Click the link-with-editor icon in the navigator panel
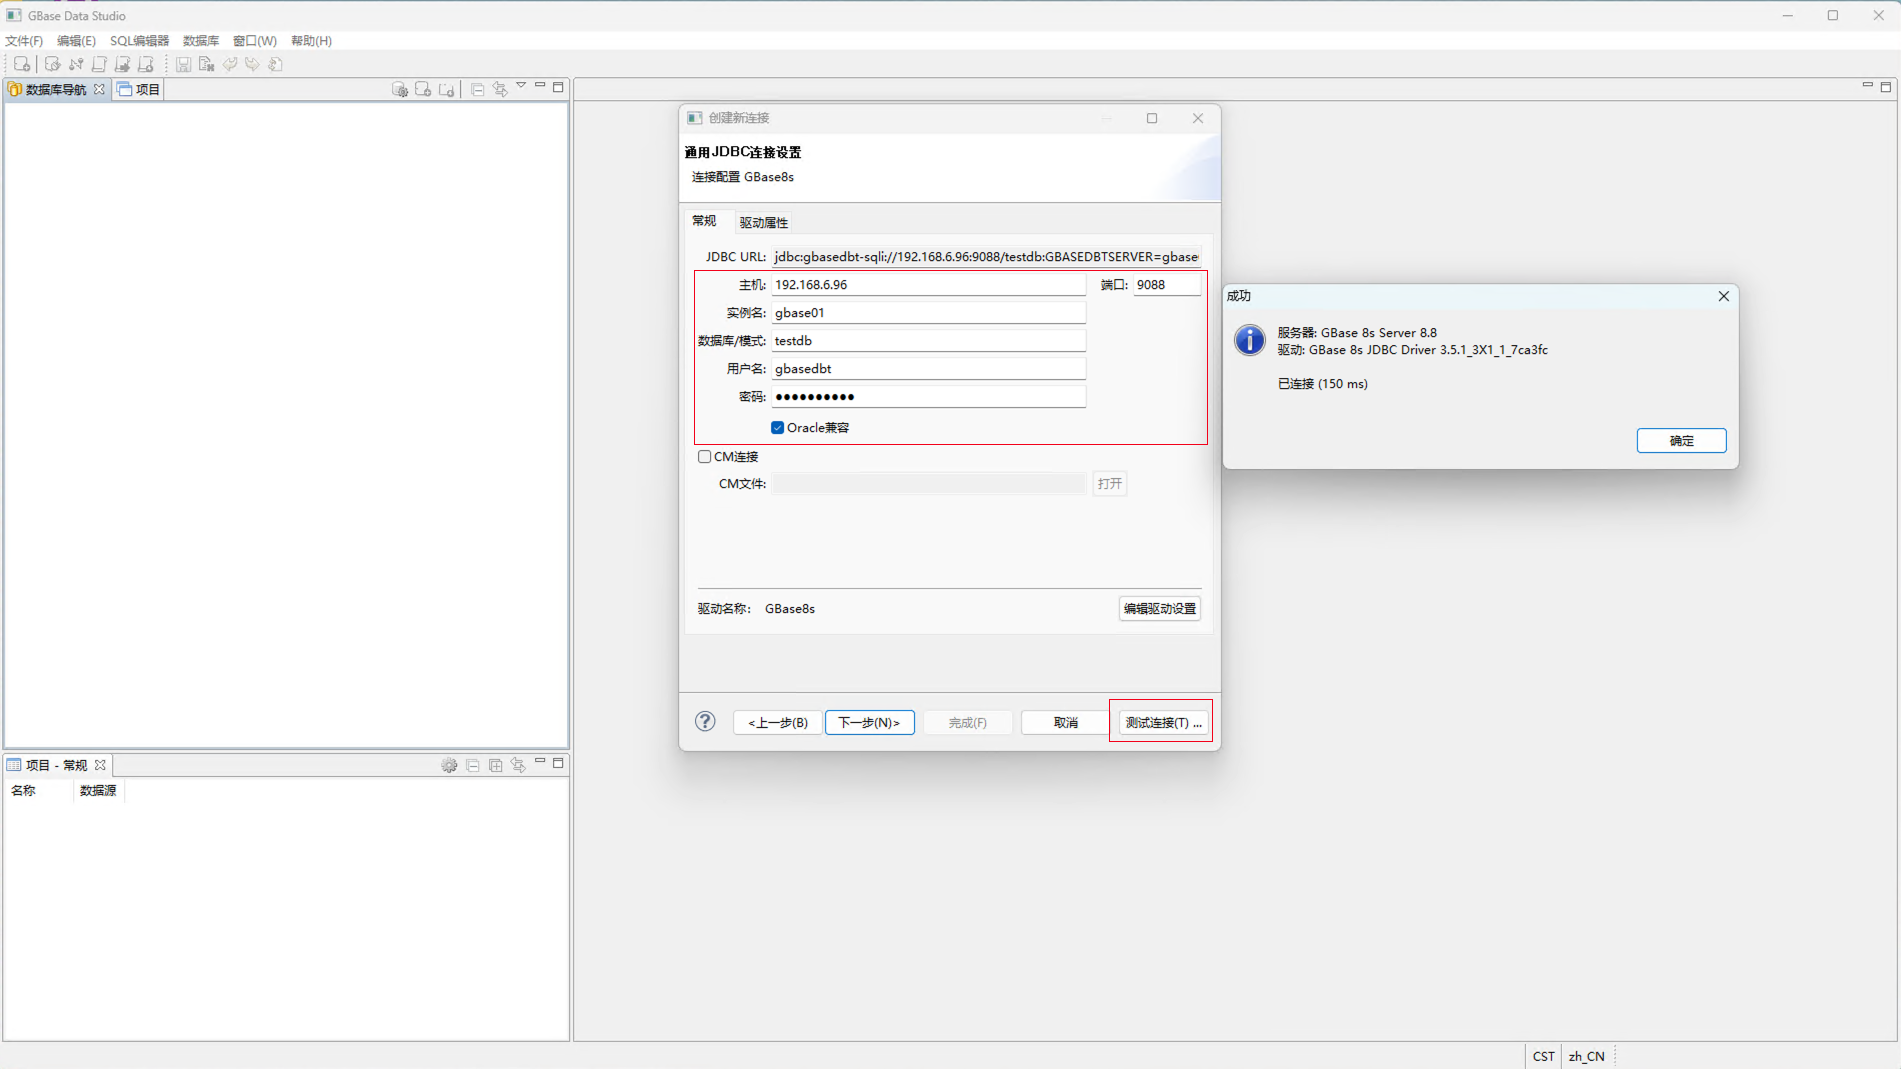This screenshot has height=1069, width=1901. click(x=500, y=88)
